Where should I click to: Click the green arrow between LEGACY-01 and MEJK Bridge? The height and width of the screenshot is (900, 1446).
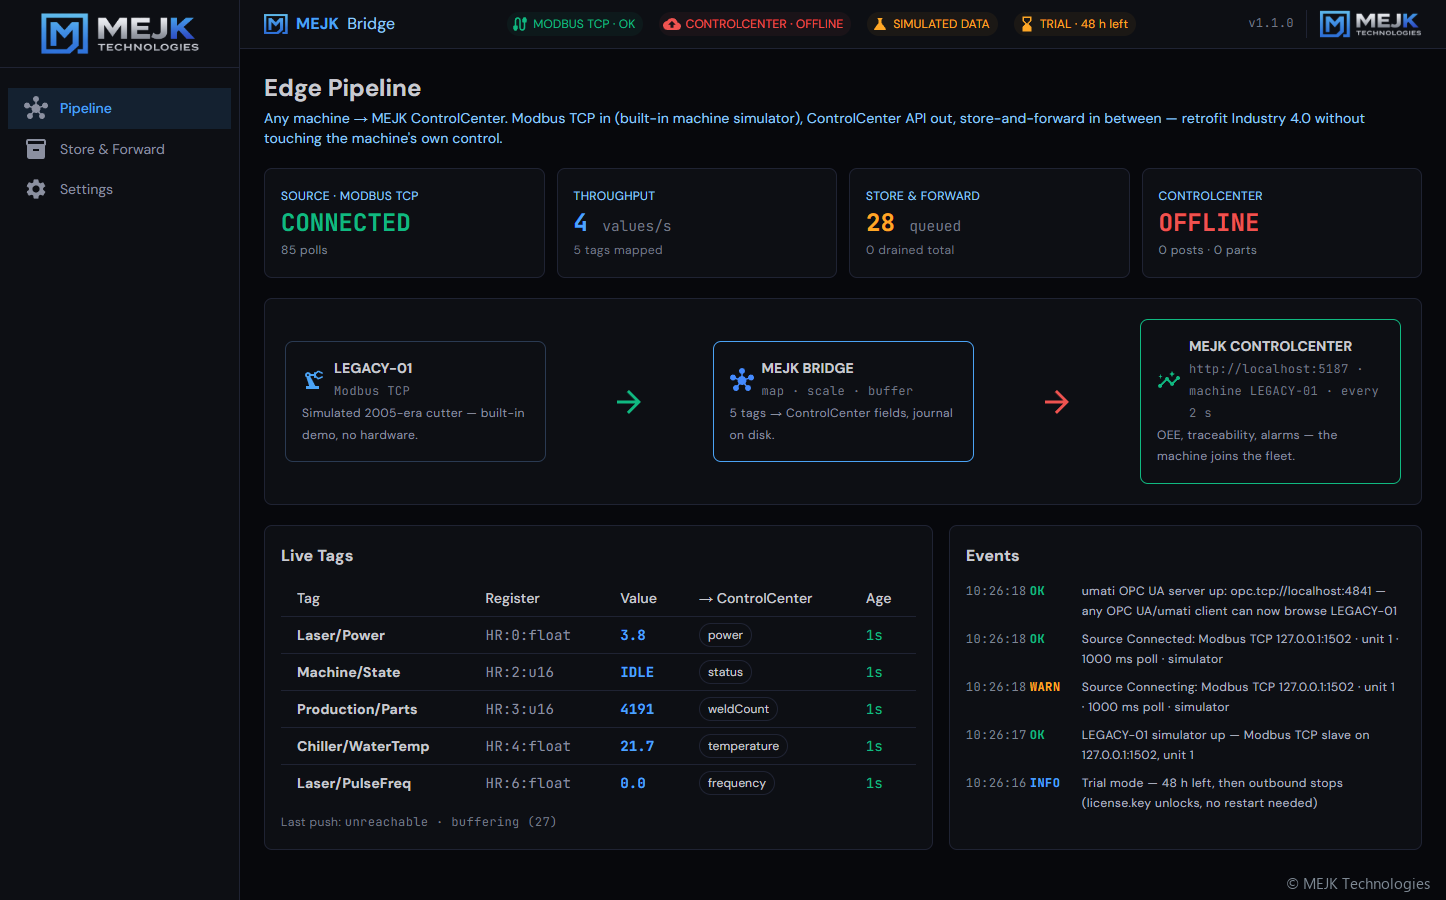click(x=629, y=402)
